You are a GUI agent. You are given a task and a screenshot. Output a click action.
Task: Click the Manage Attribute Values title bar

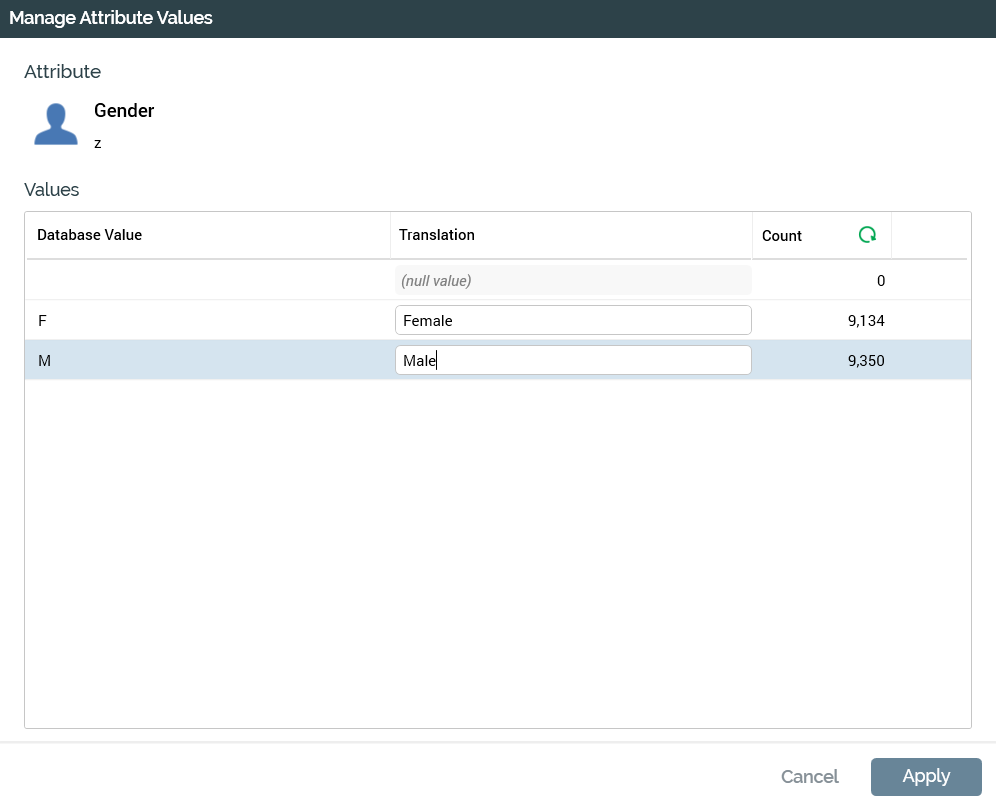click(111, 18)
